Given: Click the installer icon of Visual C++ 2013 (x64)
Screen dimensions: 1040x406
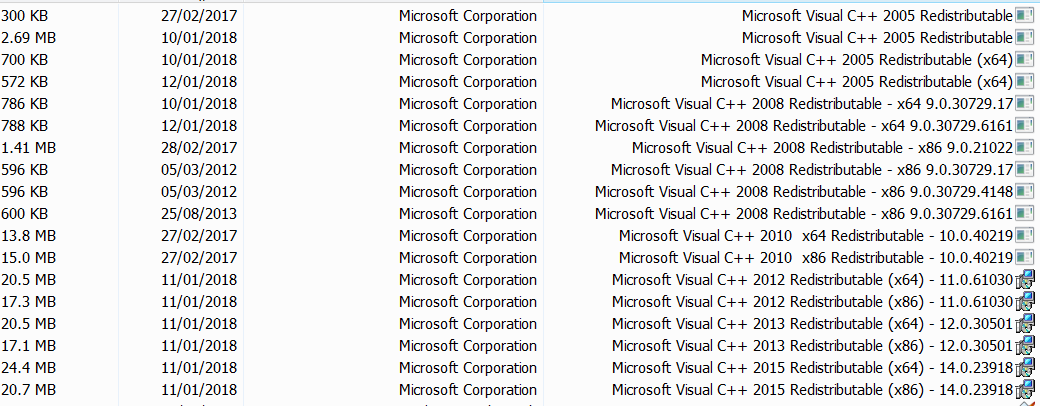Looking at the screenshot, I should point(1025,324).
